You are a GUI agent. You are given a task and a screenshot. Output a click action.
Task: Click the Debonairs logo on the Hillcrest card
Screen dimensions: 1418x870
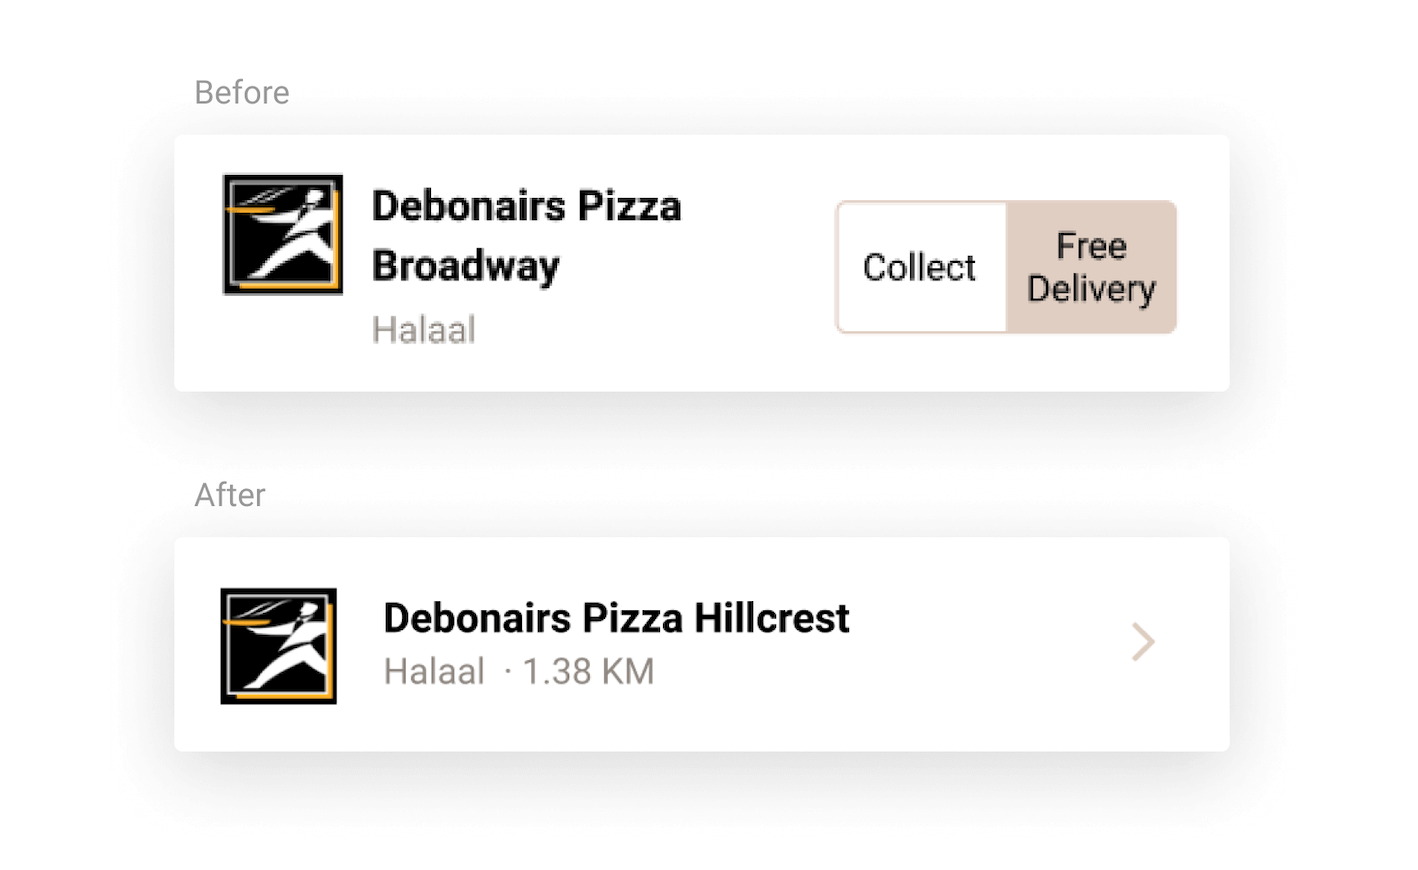[x=278, y=646]
